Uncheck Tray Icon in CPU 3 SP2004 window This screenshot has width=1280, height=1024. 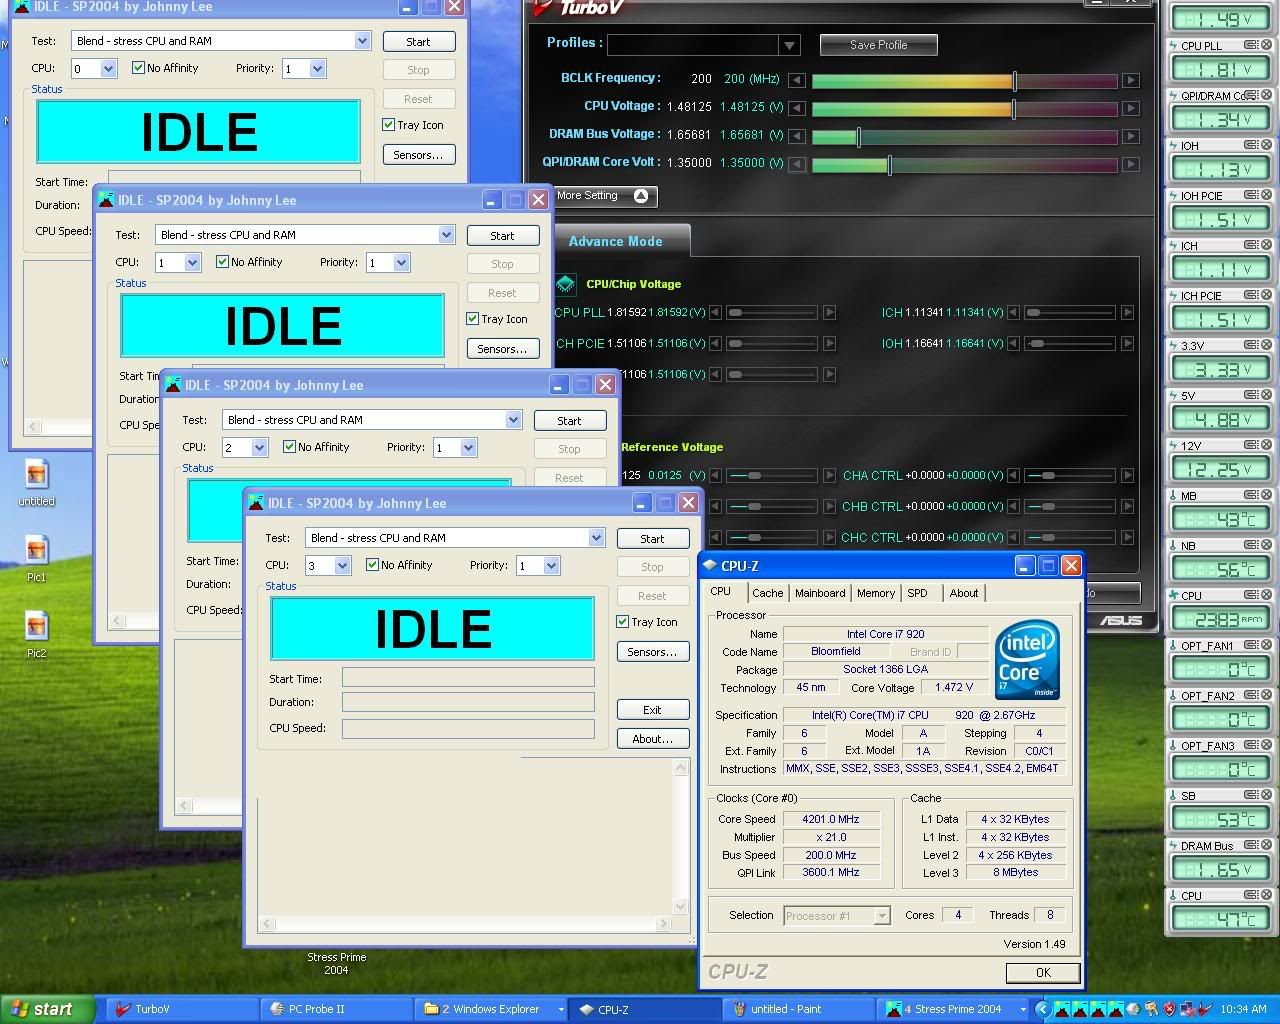622,622
